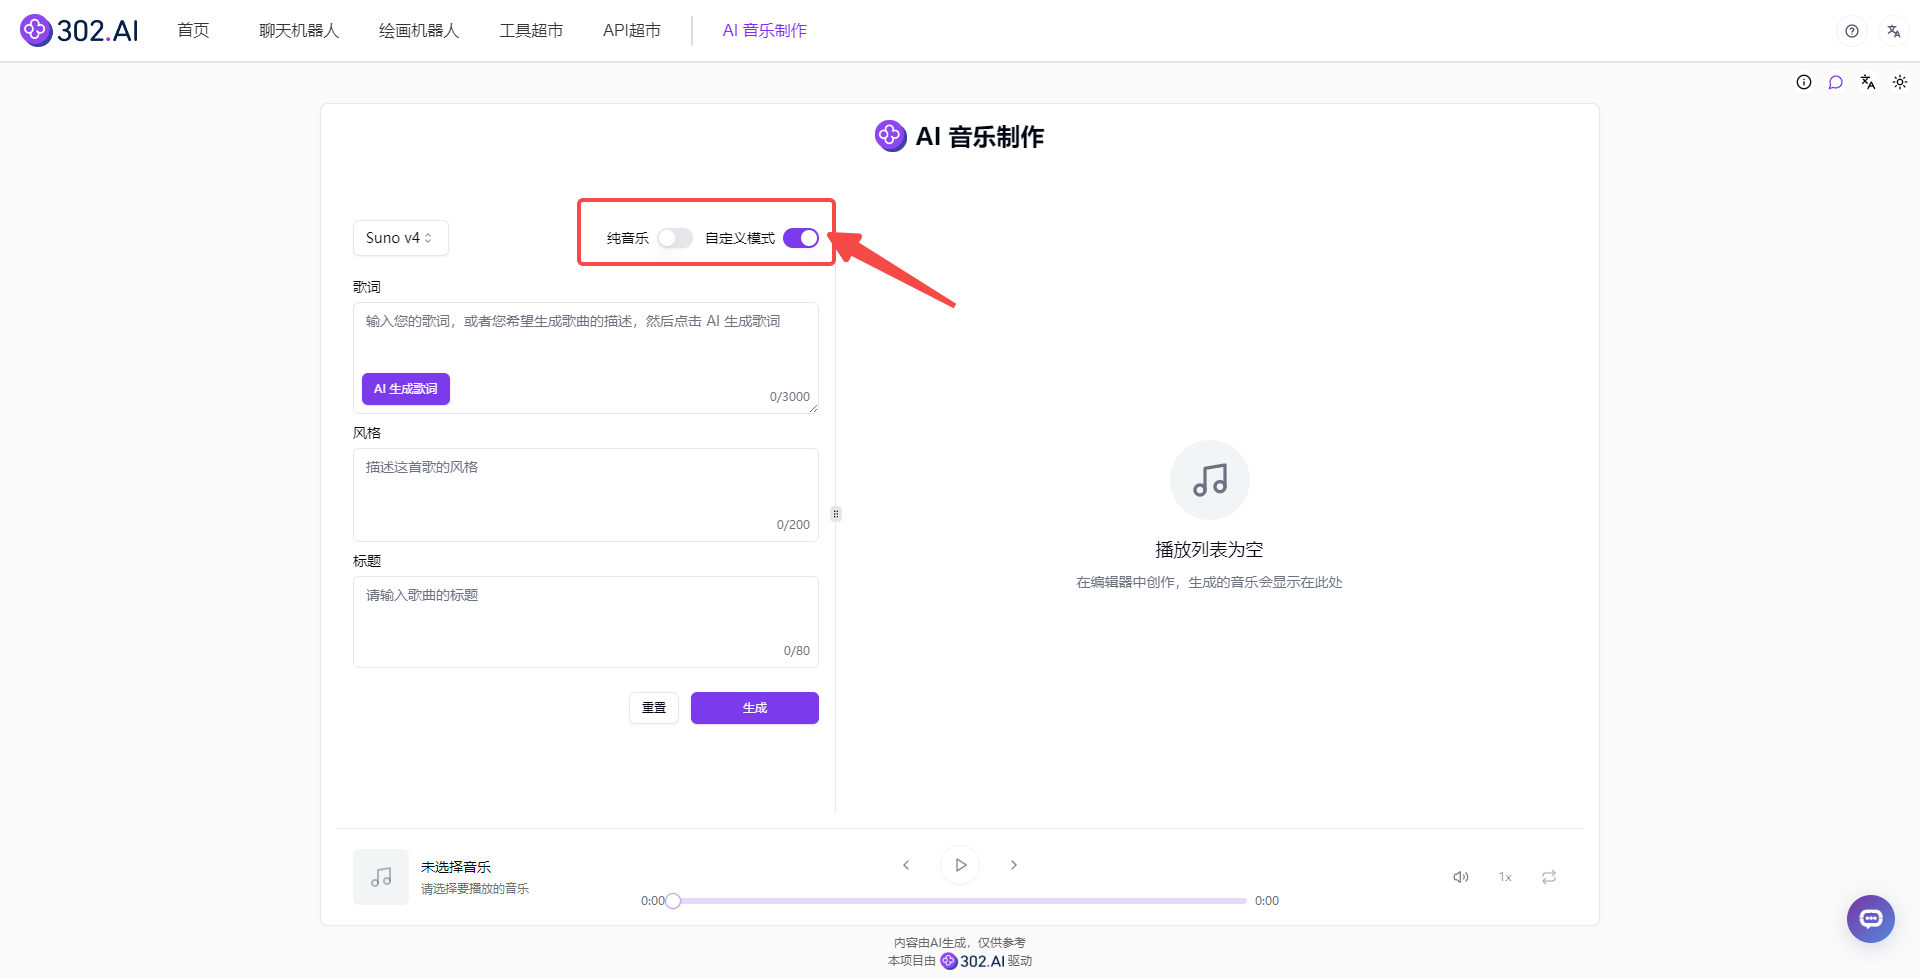Open the Suno v4 model dropdown

[x=400, y=238]
